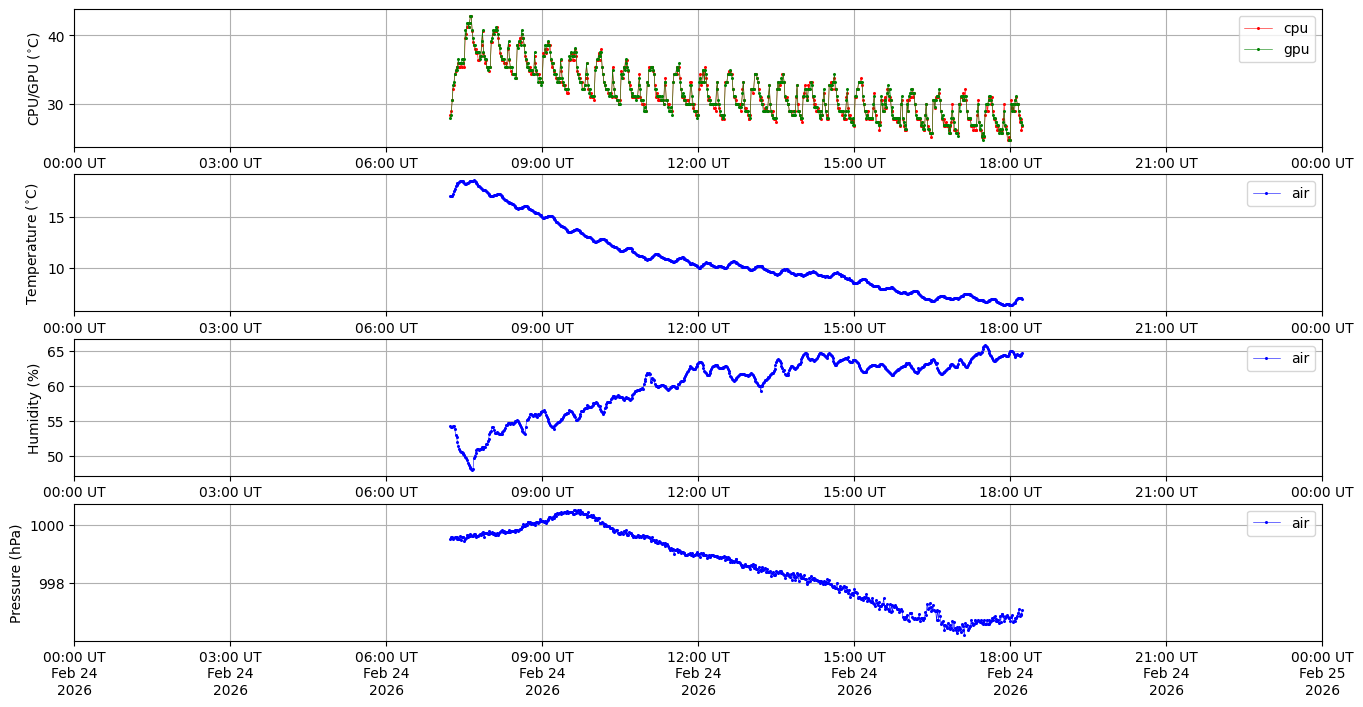Click the green gpu legend marker
This screenshot has height=707, width=1363.
pyautogui.click(x=1257, y=48)
